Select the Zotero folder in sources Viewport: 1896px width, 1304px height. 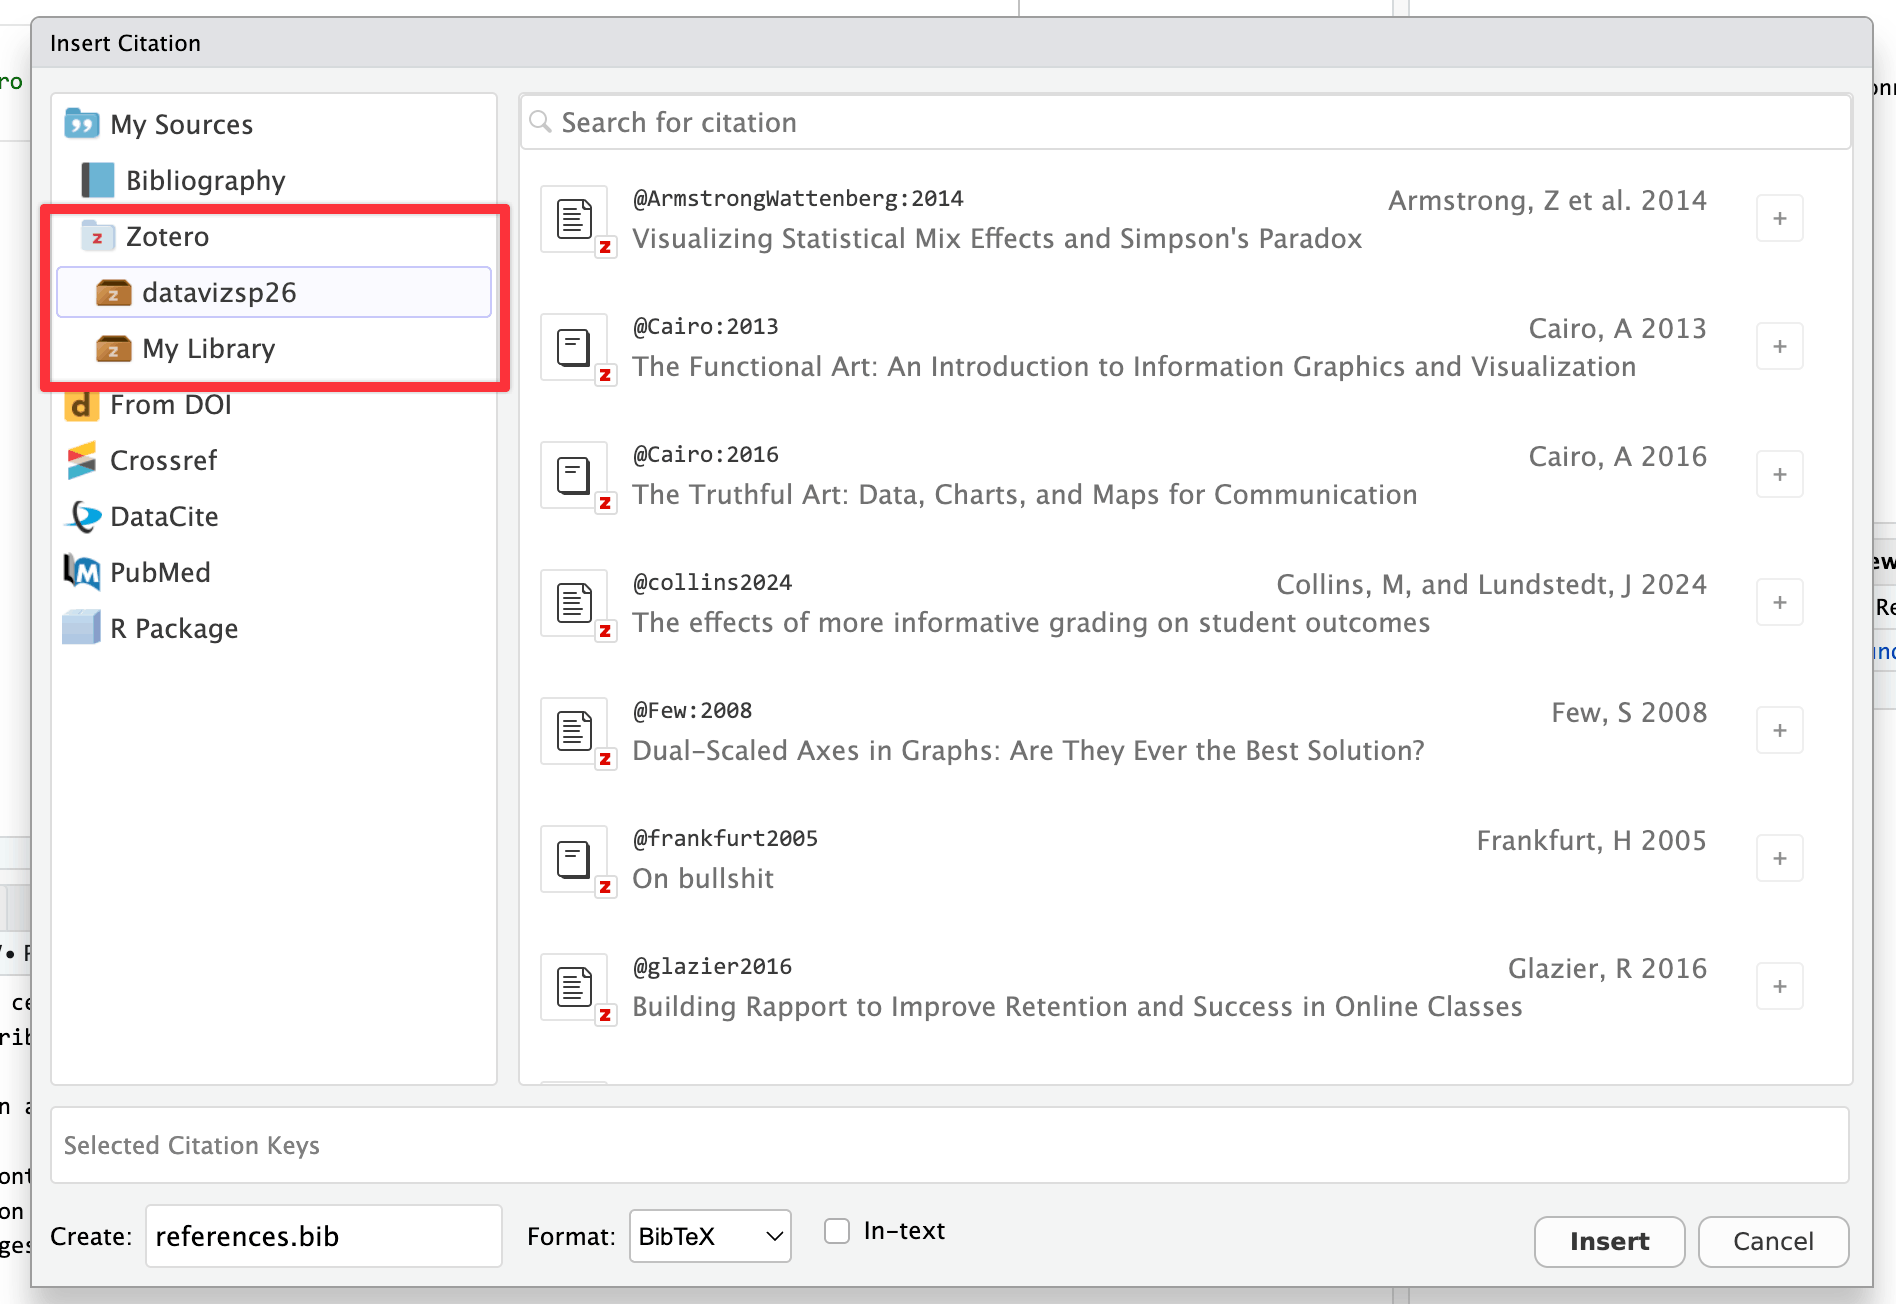[x=167, y=237]
